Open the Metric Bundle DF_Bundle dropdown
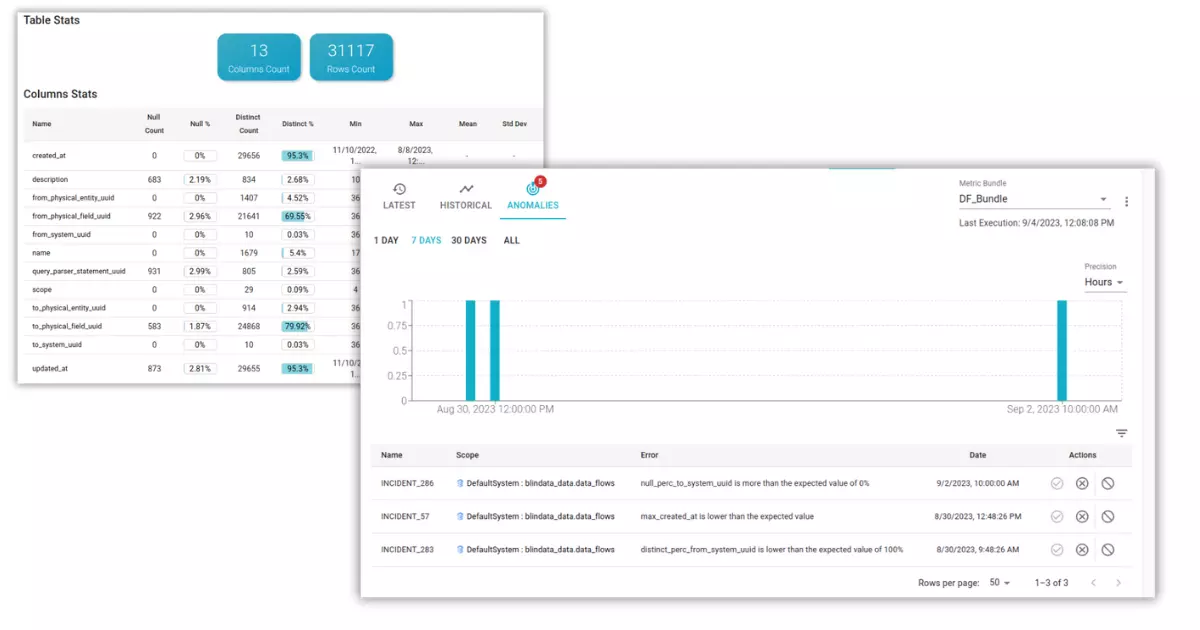The image size is (1200, 630). [x=1033, y=199]
